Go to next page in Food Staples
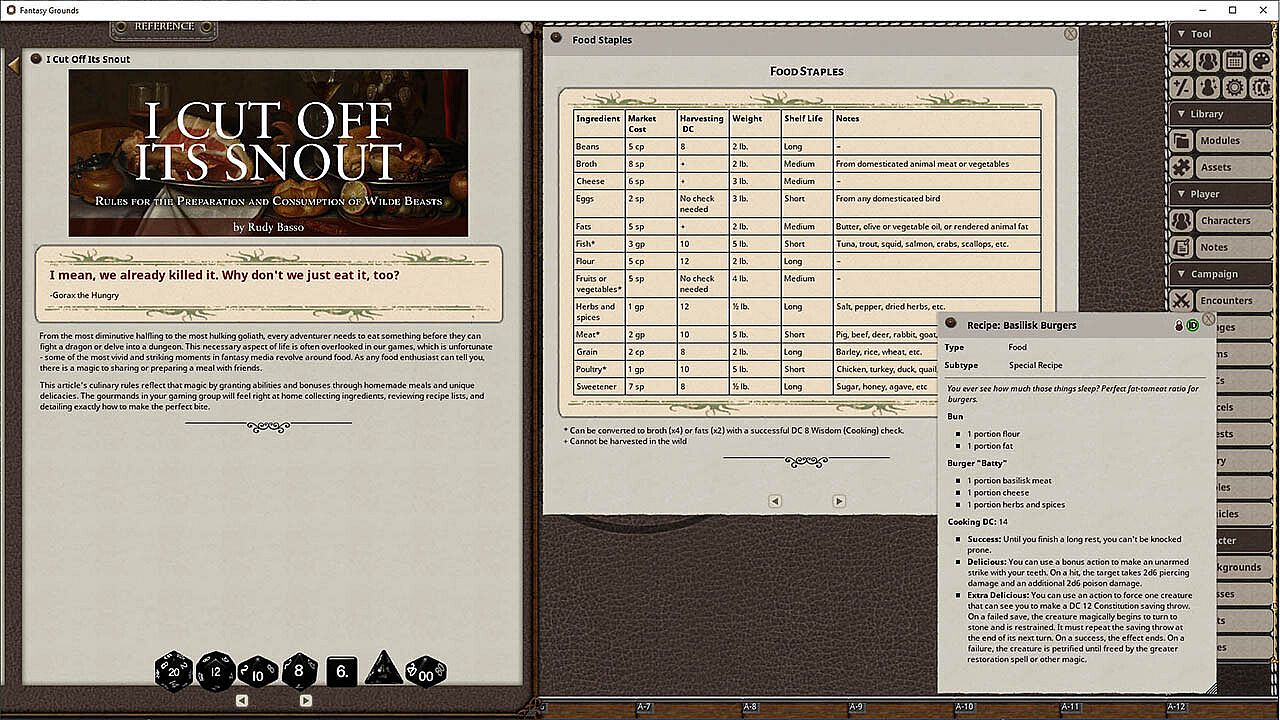Viewport: 1280px width, 720px height. tap(839, 501)
